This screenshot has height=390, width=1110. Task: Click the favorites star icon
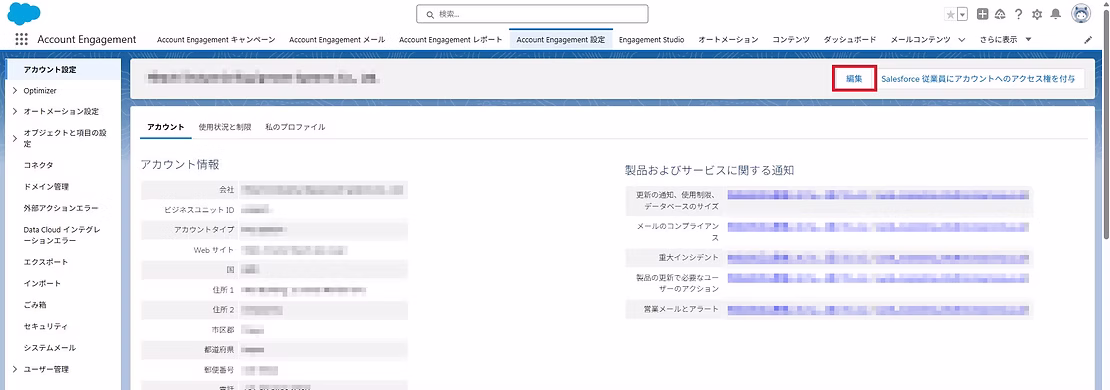(950, 14)
